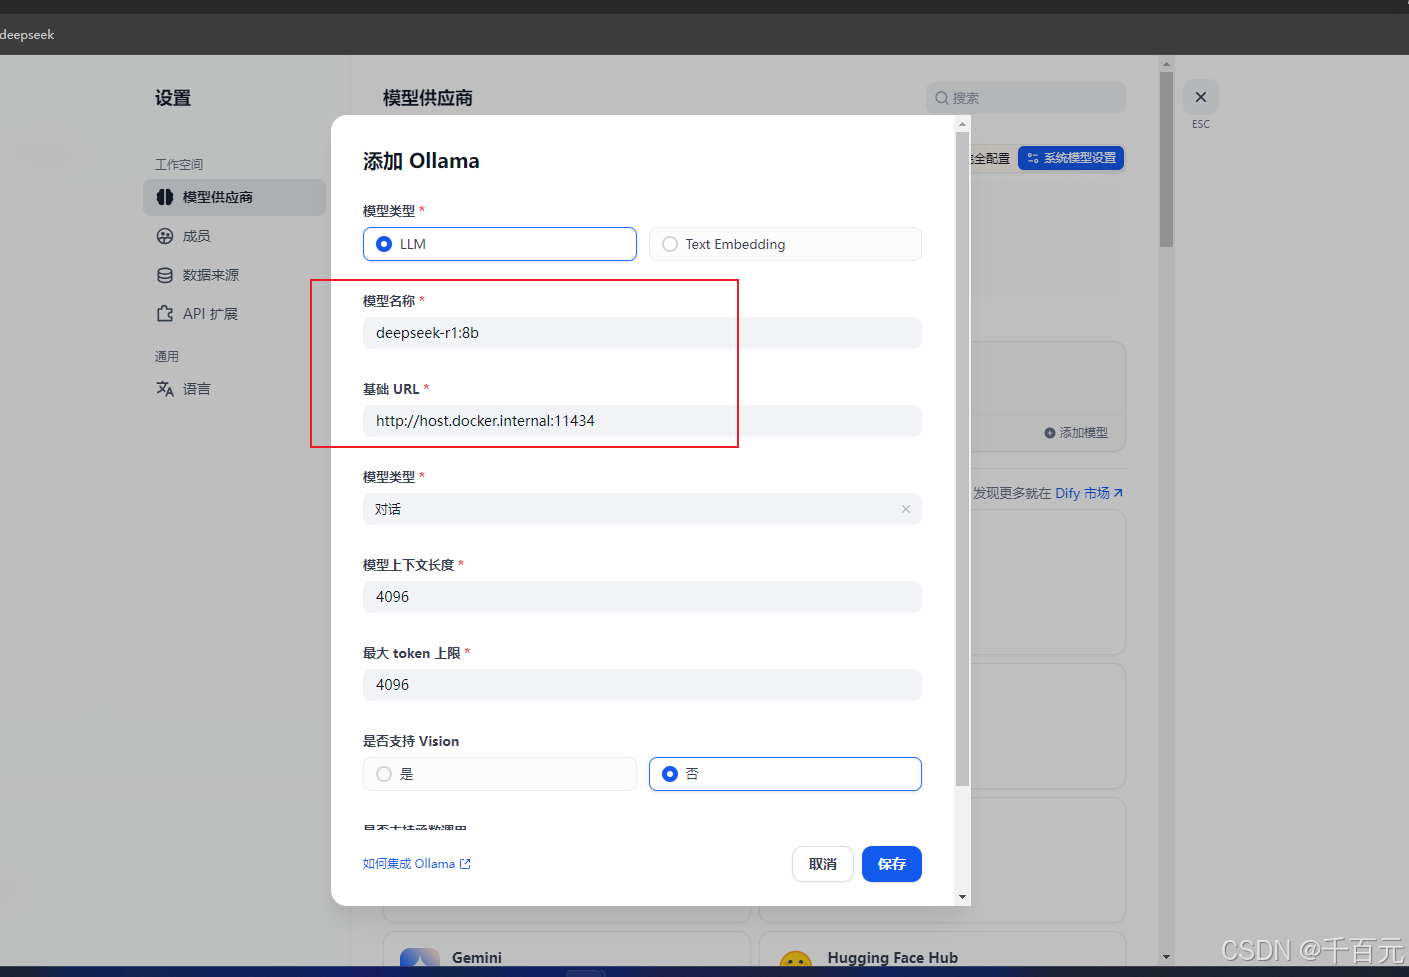Click the 添加模型 button
The height and width of the screenshot is (977, 1409).
(1076, 433)
